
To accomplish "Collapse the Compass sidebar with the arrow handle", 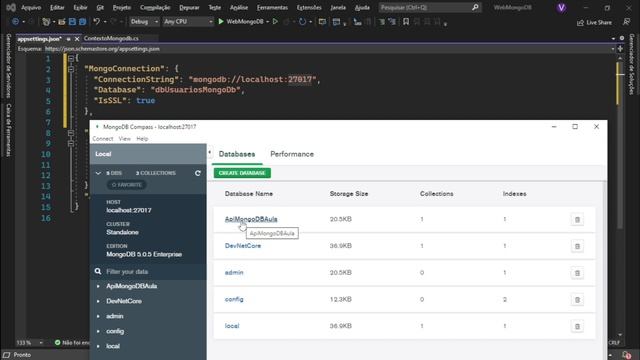I will (x=209, y=153).
